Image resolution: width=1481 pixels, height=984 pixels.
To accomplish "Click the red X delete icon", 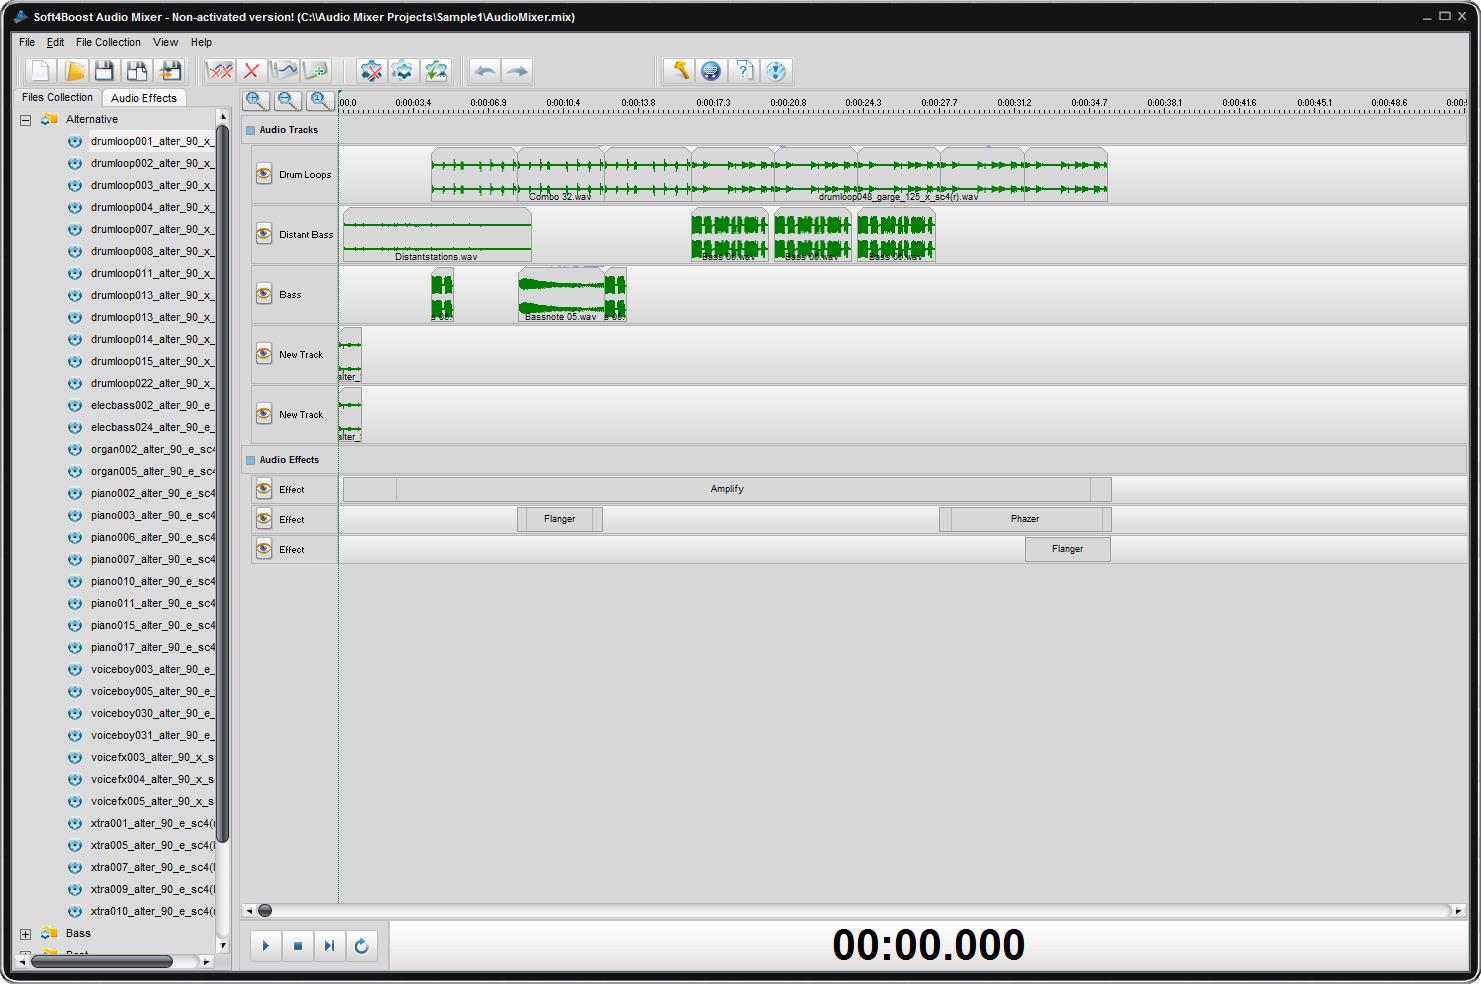I will click(252, 71).
